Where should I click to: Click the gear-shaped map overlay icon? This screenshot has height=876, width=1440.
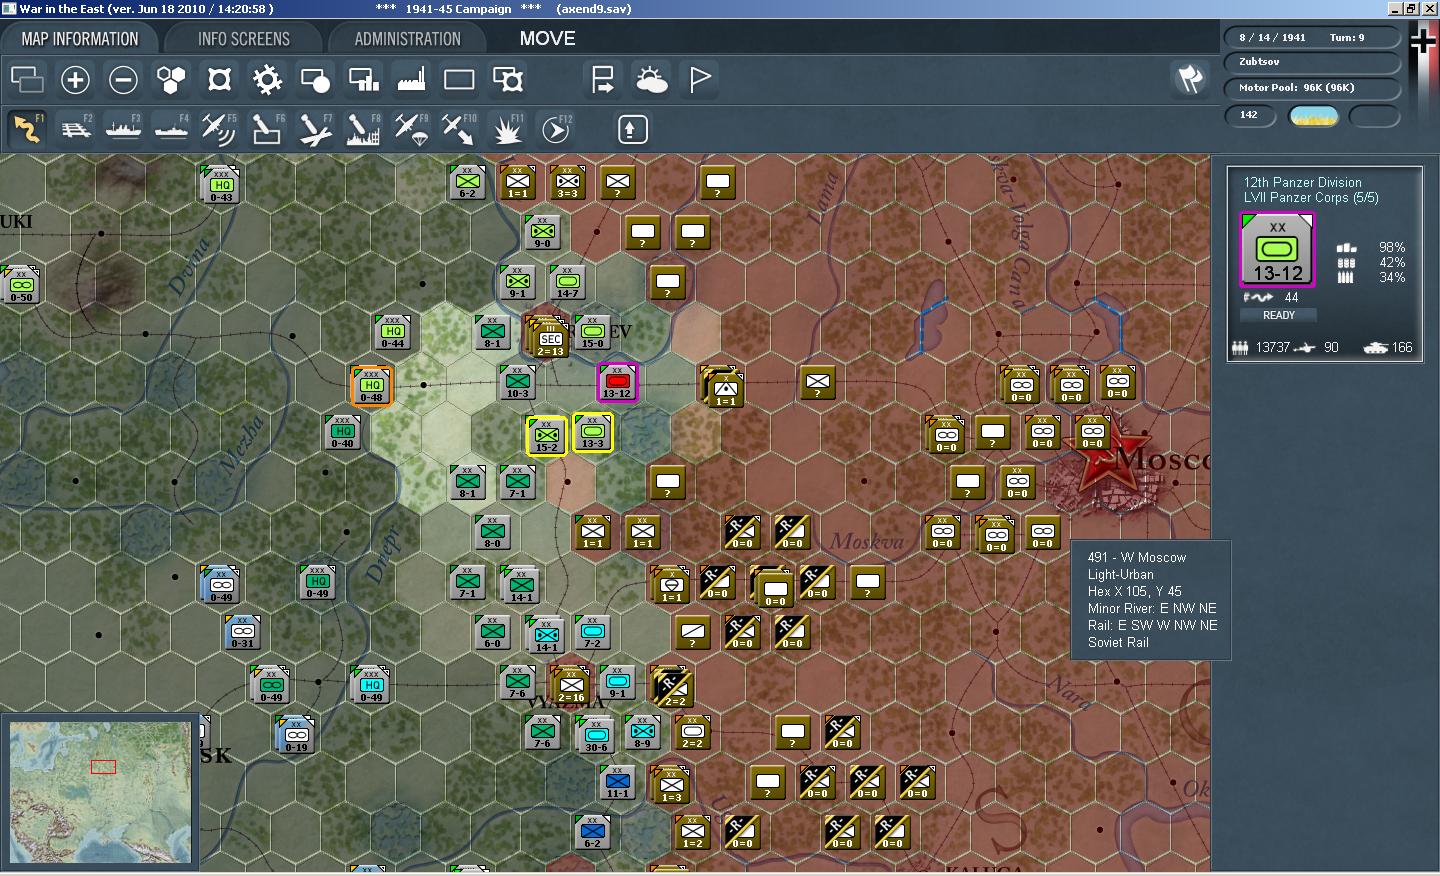tap(267, 79)
